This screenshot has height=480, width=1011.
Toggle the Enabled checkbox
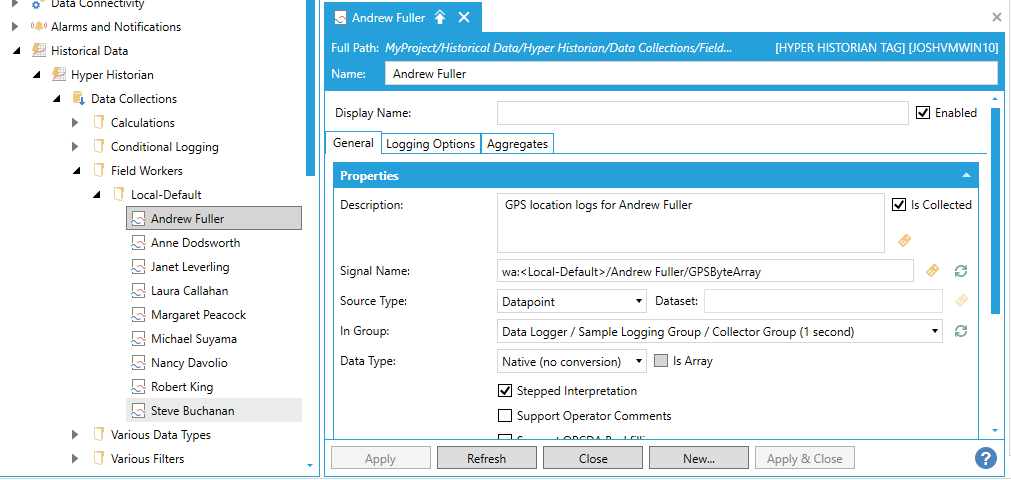pos(923,113)
